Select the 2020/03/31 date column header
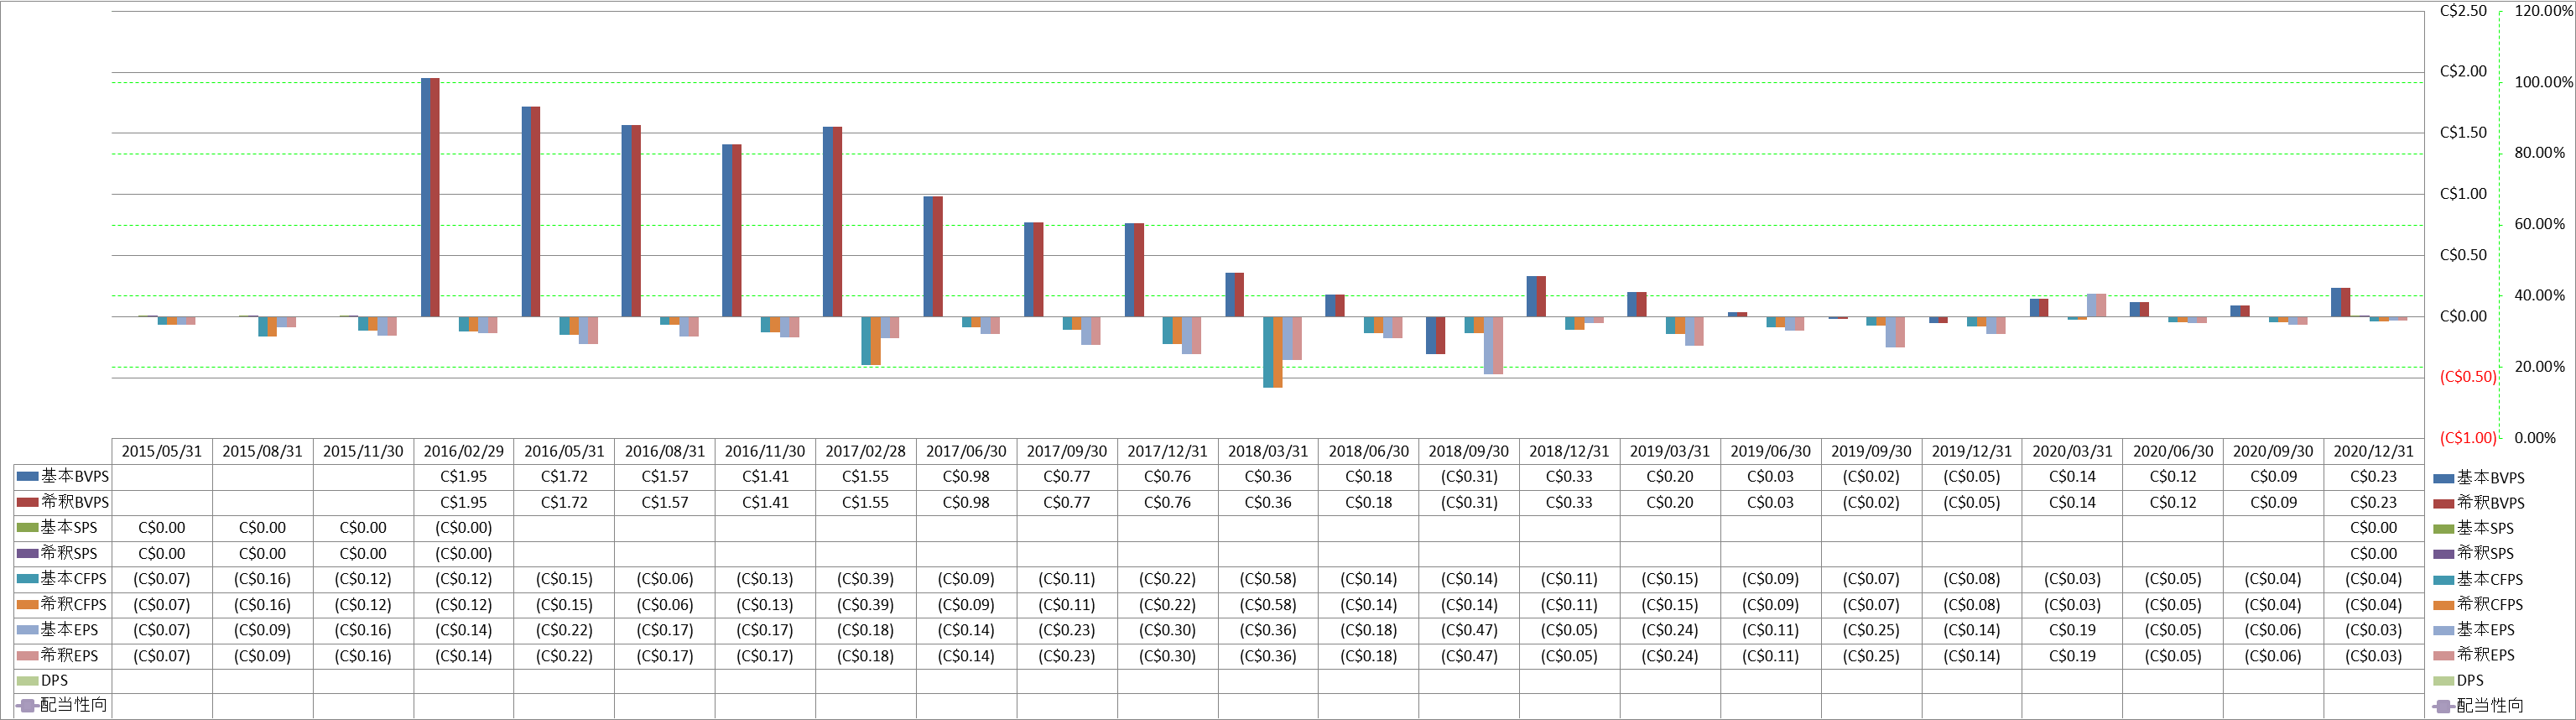Image resolution: width=2576 pixels, height=720 pixels. click(x=2072, y=452)
